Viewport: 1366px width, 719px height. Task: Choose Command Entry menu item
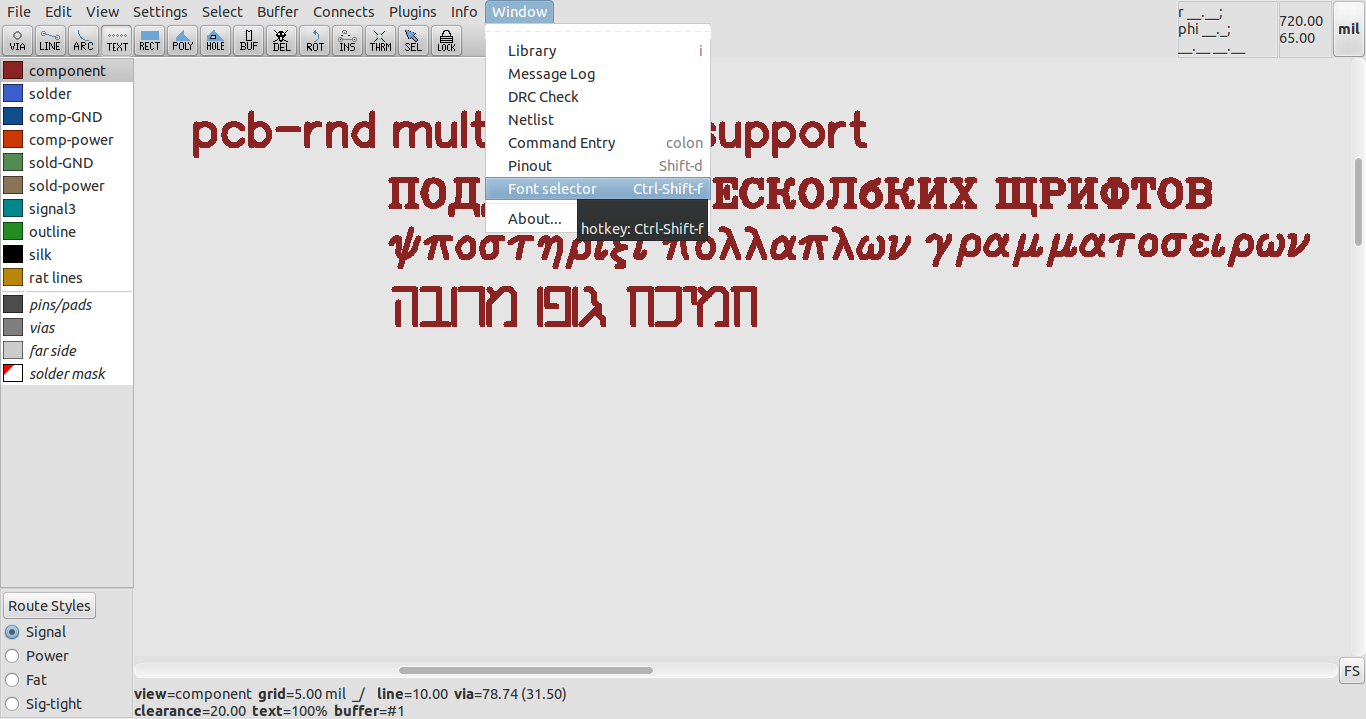[x=598, y=143]
